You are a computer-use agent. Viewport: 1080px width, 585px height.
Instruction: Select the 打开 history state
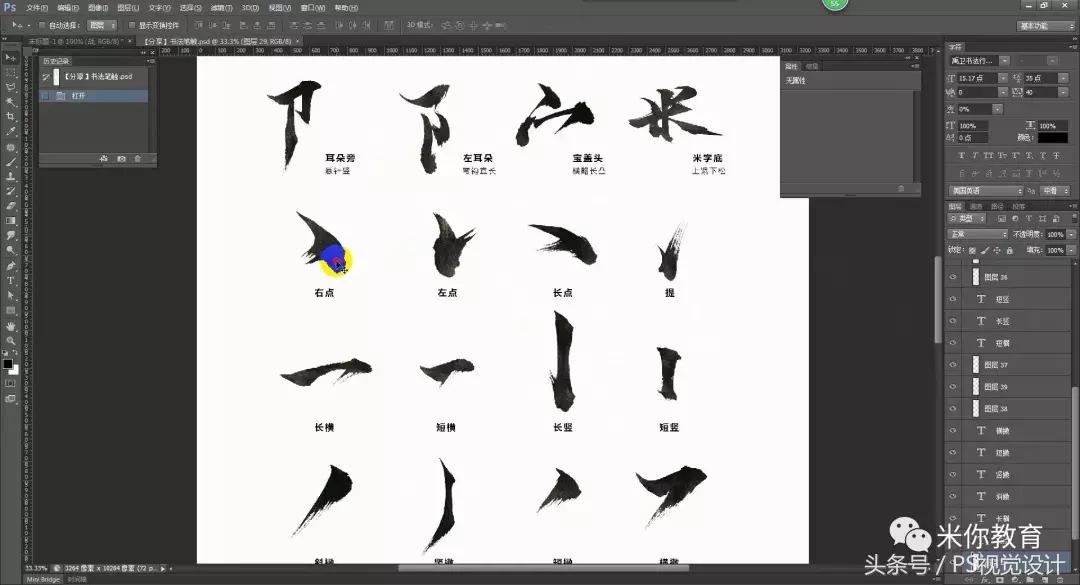click(x=93, y=96)
